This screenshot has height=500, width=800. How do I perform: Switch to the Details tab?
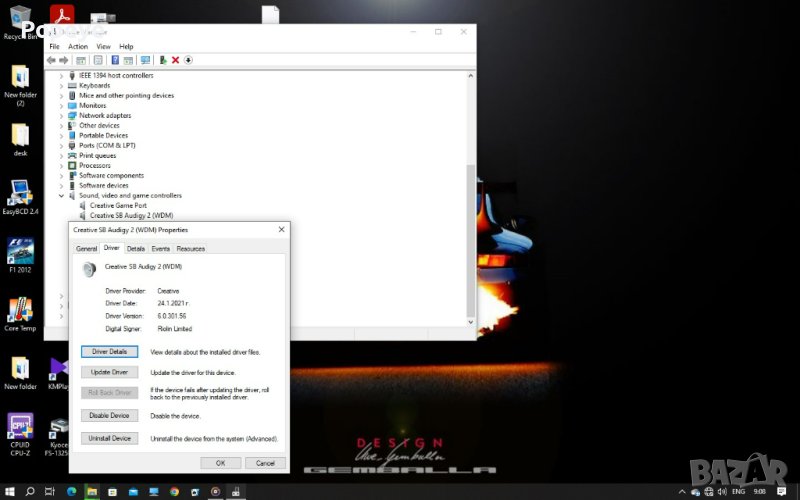pyautogui.click(x=135, y=248)
